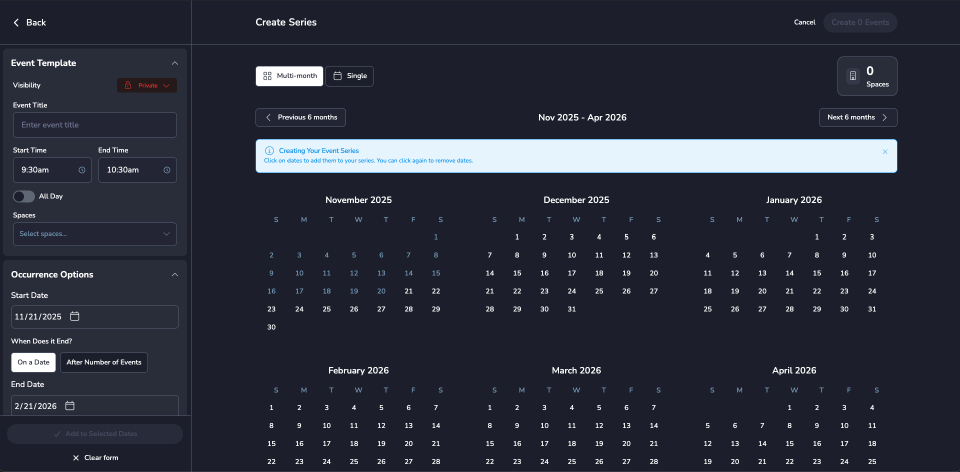Viewport: 960px width, 472px height.
Task: Dismiss the Creating Your Event Series banner
Action: coord(885,152)
